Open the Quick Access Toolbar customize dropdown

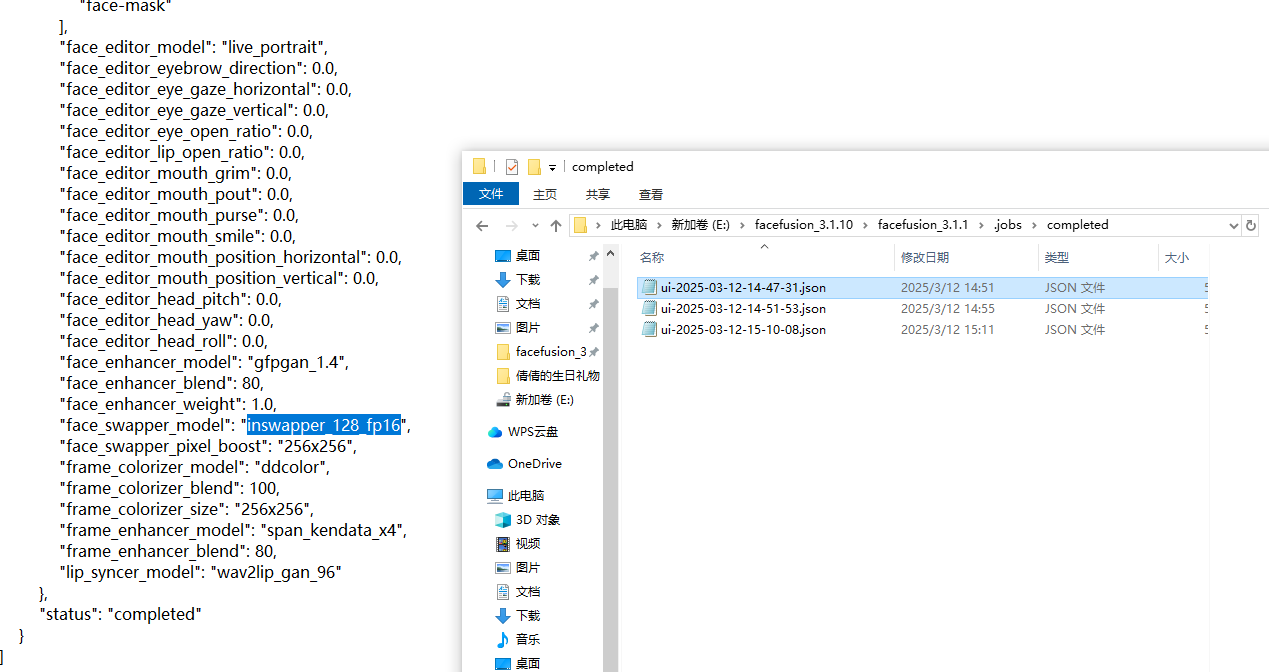click(552, 168)
